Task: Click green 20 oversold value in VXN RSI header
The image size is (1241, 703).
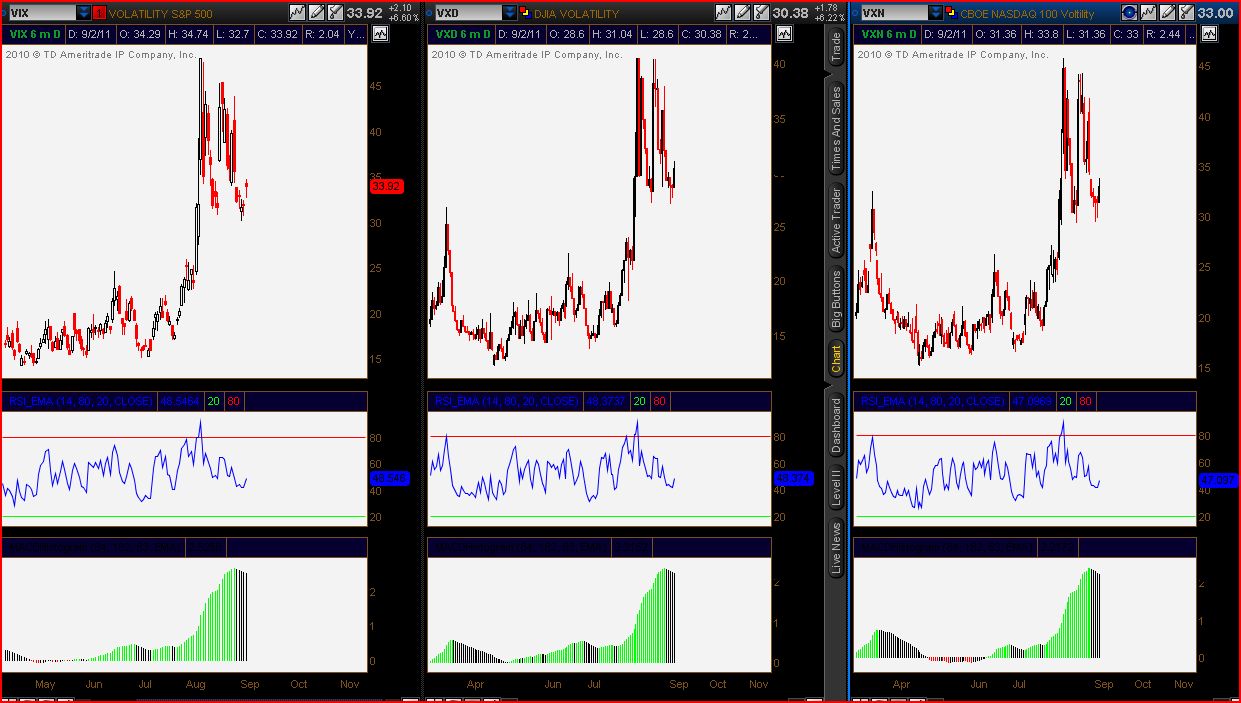Action: point(1066,401)
